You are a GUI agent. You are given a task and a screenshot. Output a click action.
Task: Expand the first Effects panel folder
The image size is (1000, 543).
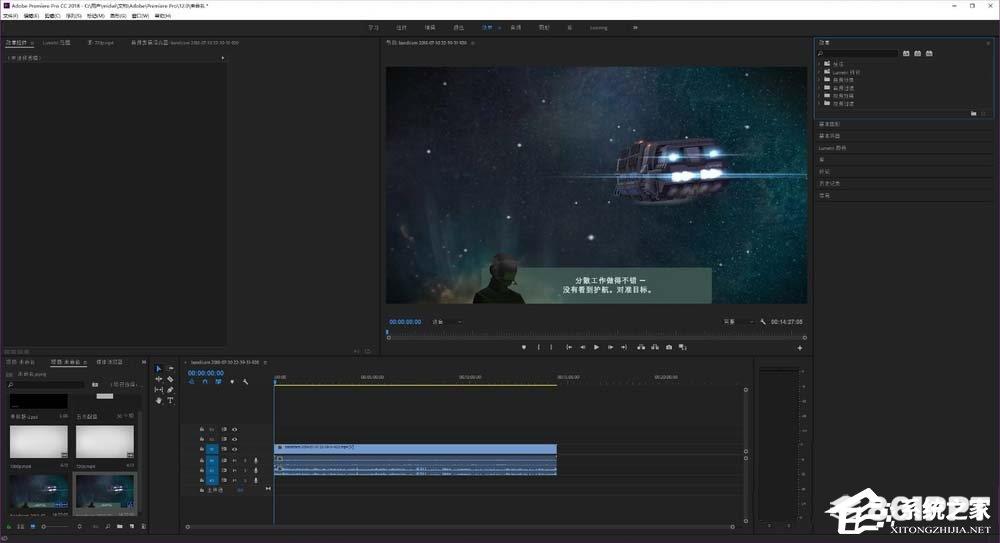820,64
